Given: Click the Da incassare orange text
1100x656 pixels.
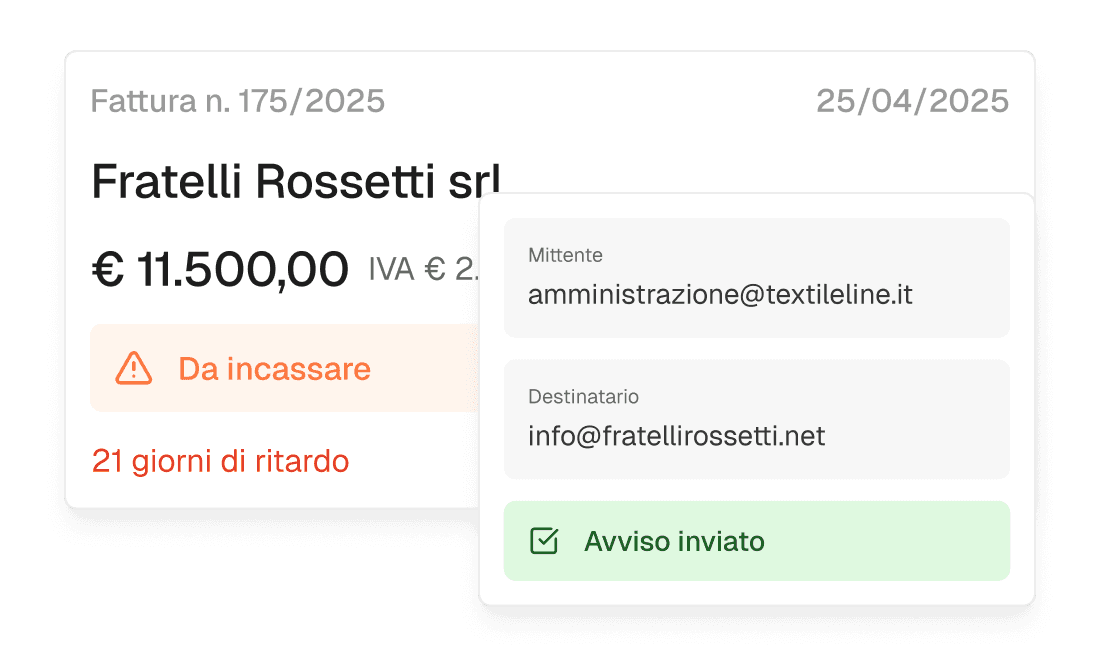Looking at the screenshot, I should 274,369.
